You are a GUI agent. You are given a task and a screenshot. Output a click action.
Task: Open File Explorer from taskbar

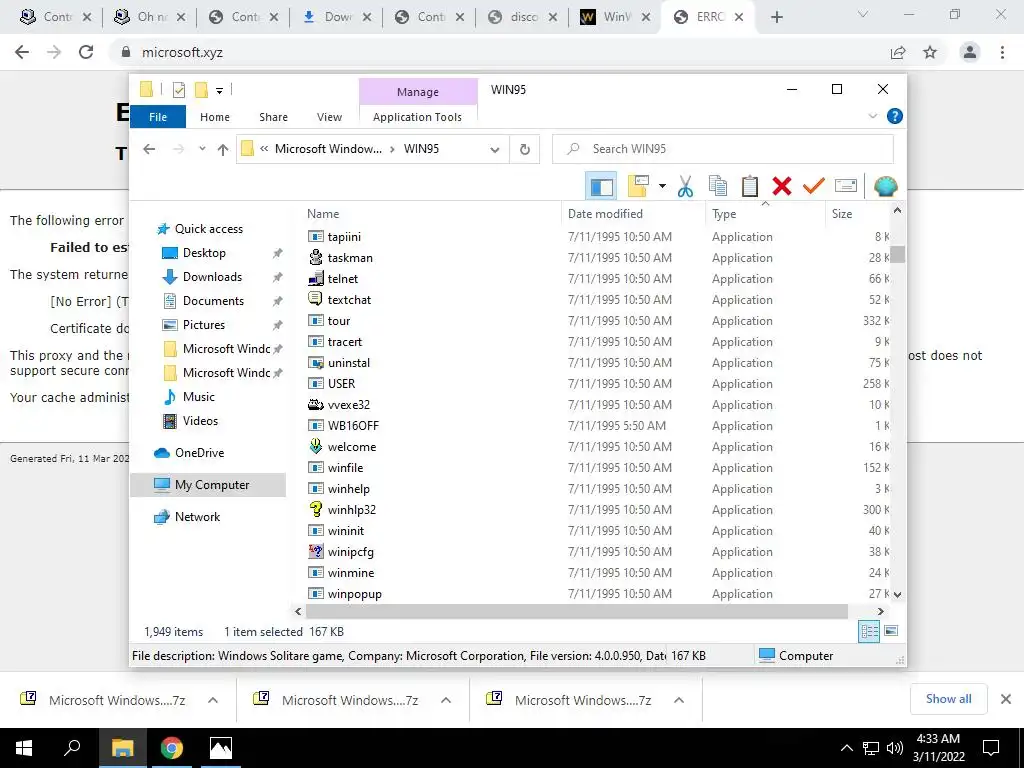[x=122, y=748]
